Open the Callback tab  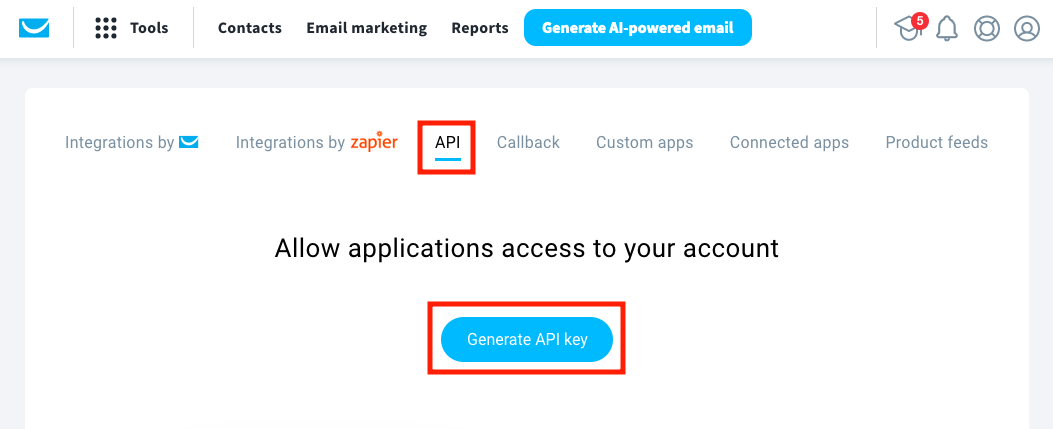click(528, 142)
